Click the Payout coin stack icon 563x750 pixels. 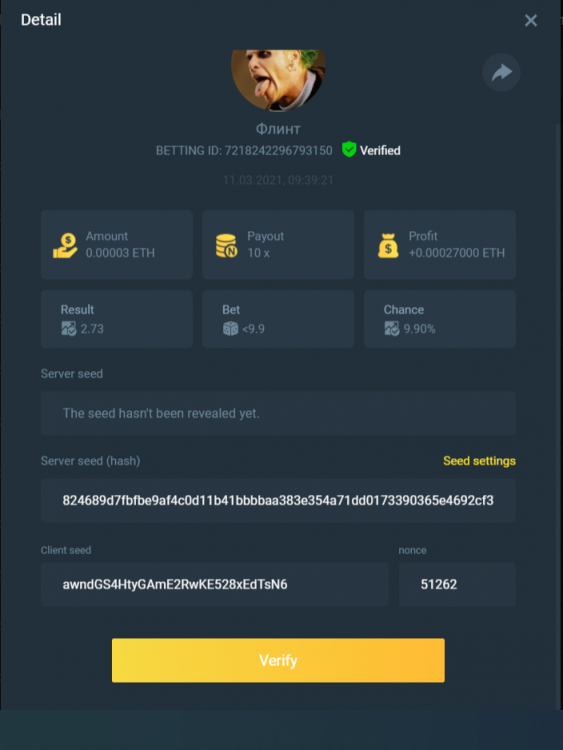click(226, 245)
